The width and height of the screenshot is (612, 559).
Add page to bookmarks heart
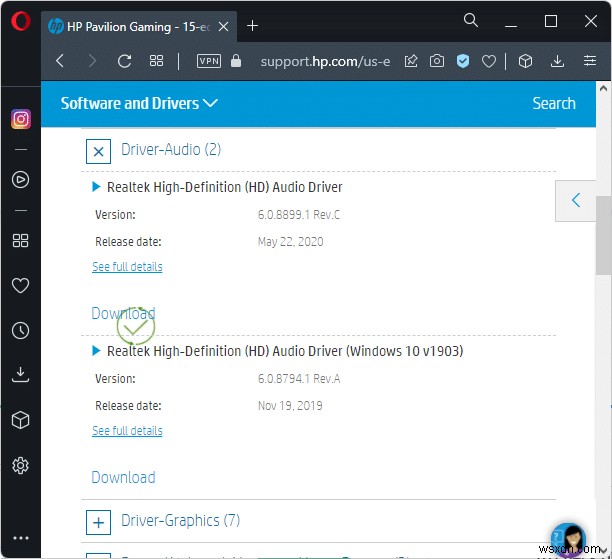click(489, 61)
